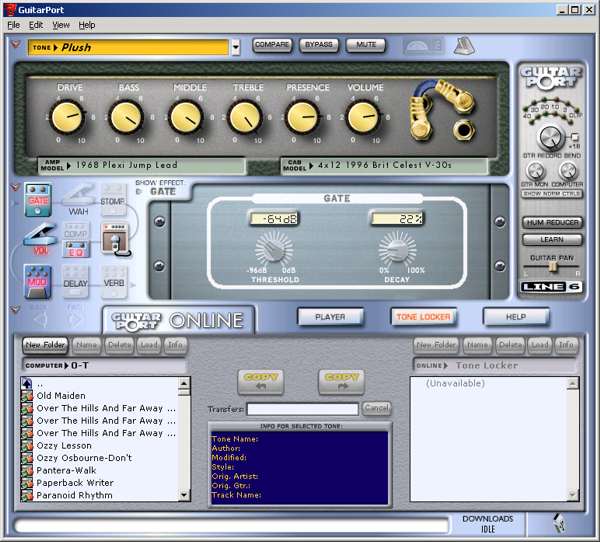Switch to the Player tab
The height and width of the screenshot is (542, 600).
[330, 317]
